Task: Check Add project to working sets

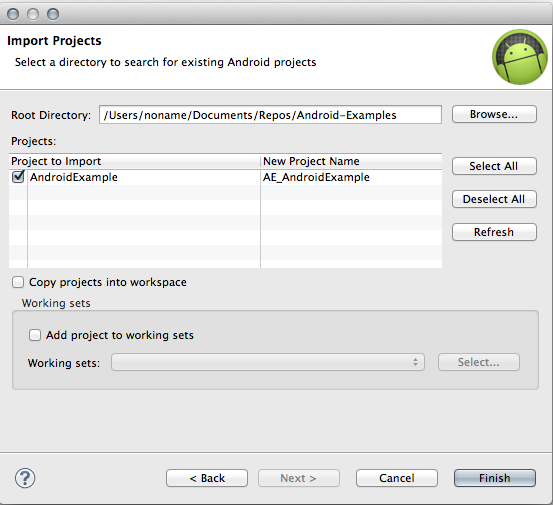Action: (x=35, y=335)
